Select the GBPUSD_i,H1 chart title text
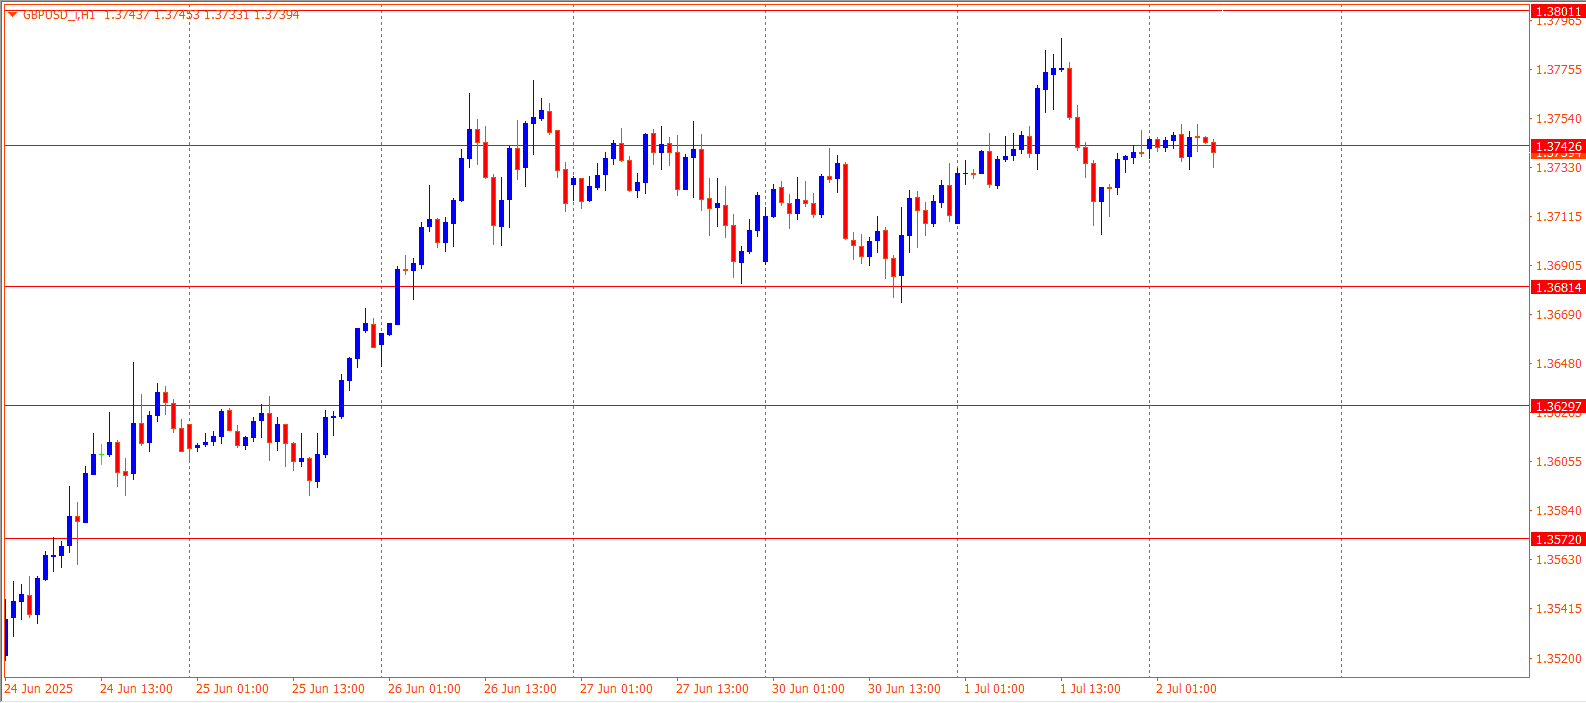The width and height of the screenshot is (1586, 703). [59, 14]
